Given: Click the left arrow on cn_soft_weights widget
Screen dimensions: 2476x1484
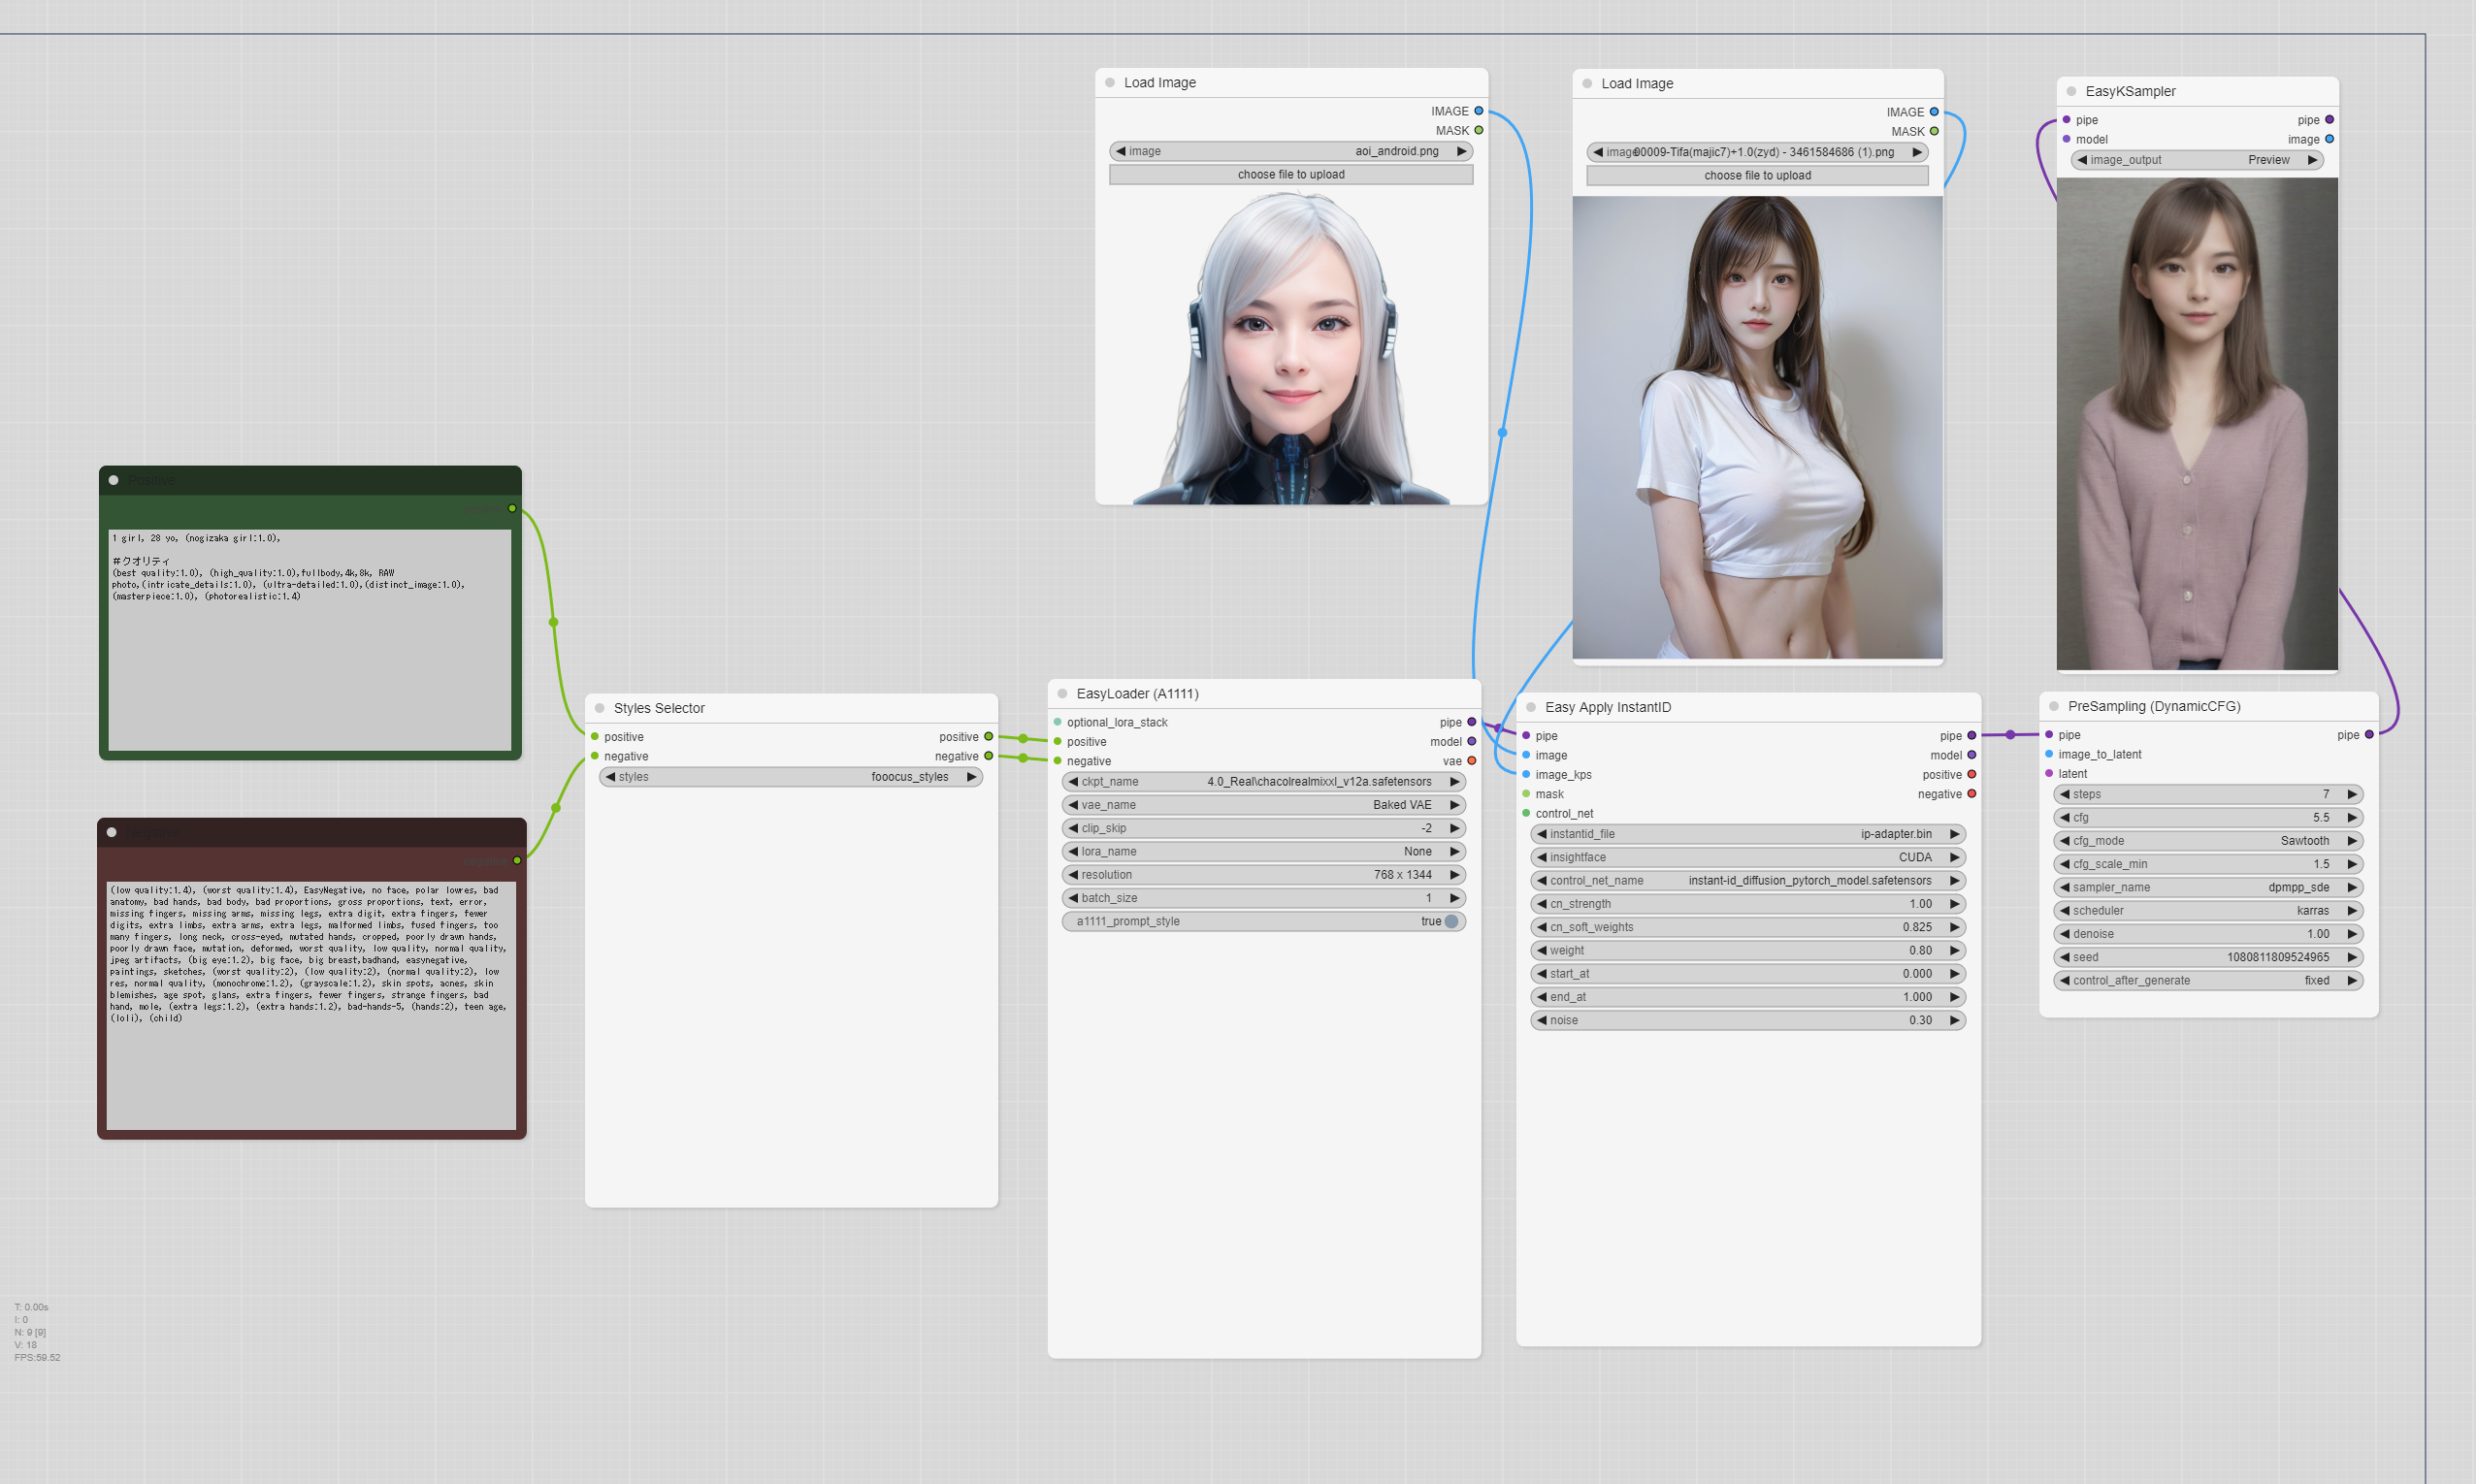Looking at the screenshot, I should pyautogui.click(x=1542, y=927).
